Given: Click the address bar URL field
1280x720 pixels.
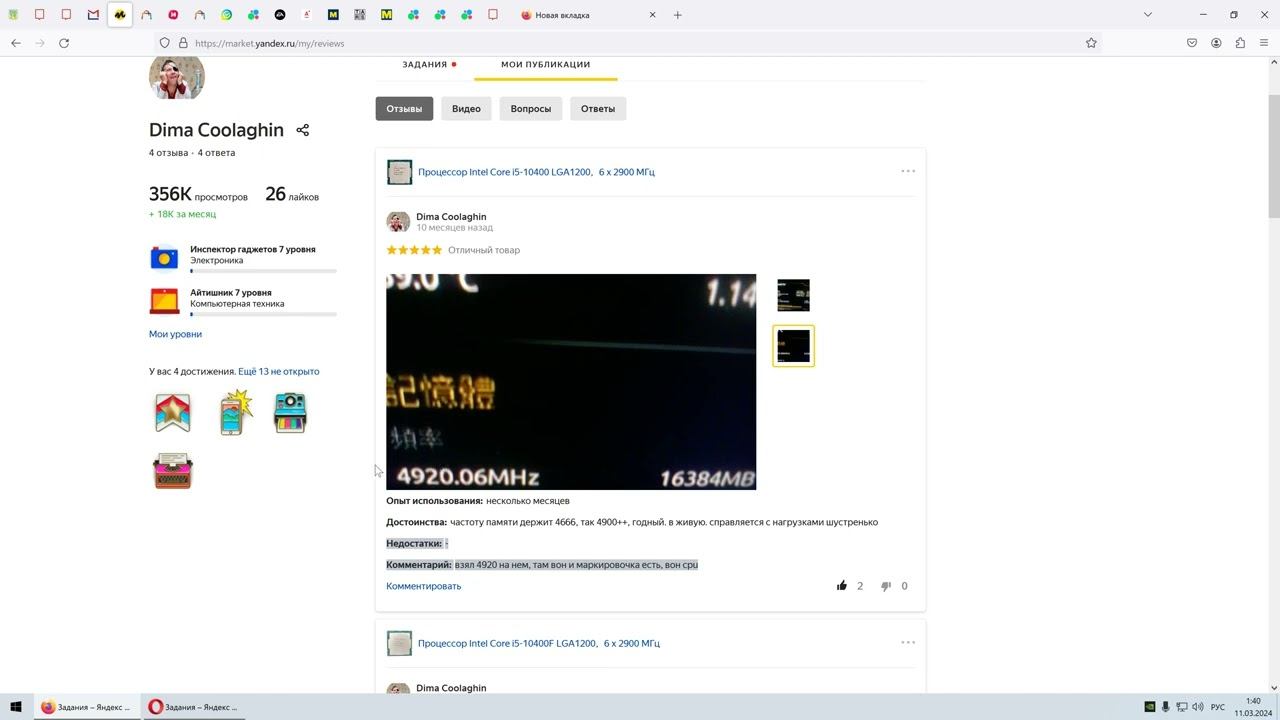Looking at the screenshot, I should (x=630, y=43).
